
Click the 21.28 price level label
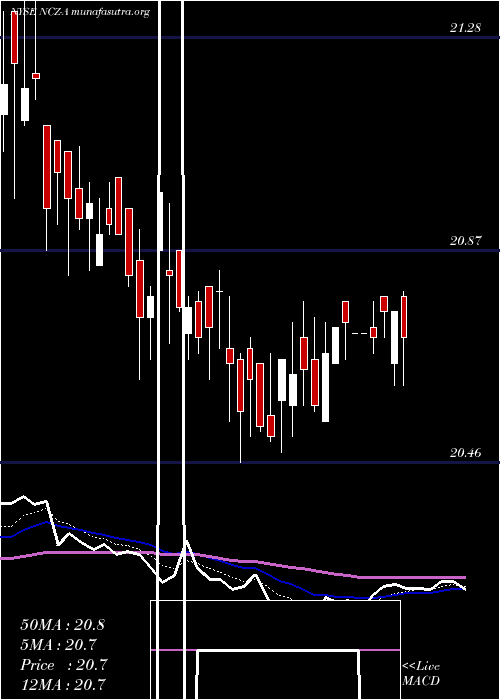465,28
